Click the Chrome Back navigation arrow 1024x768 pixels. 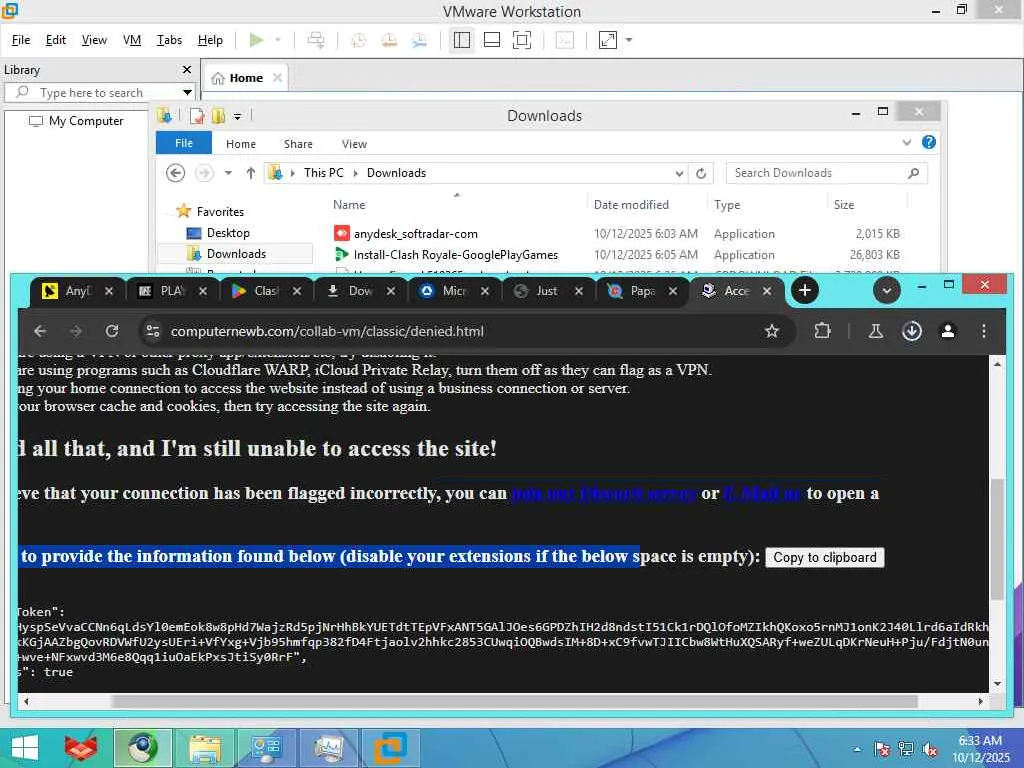pyautogui.click(x=40, y=331)
